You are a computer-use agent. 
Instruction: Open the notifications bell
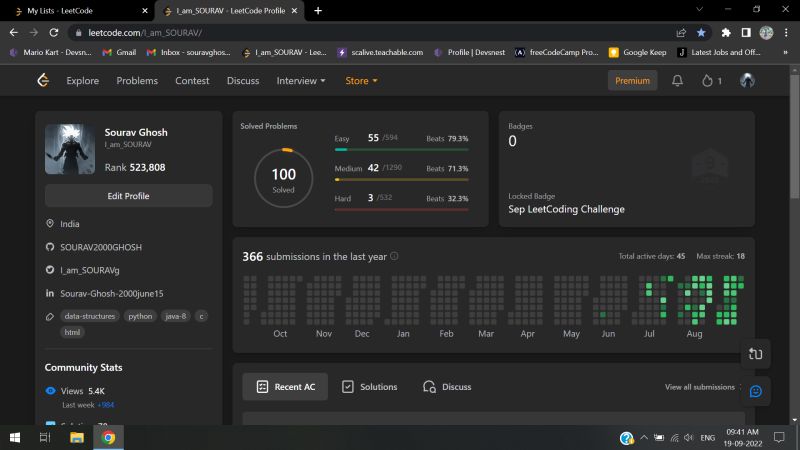pyautogui.click(x=678, y=81)
